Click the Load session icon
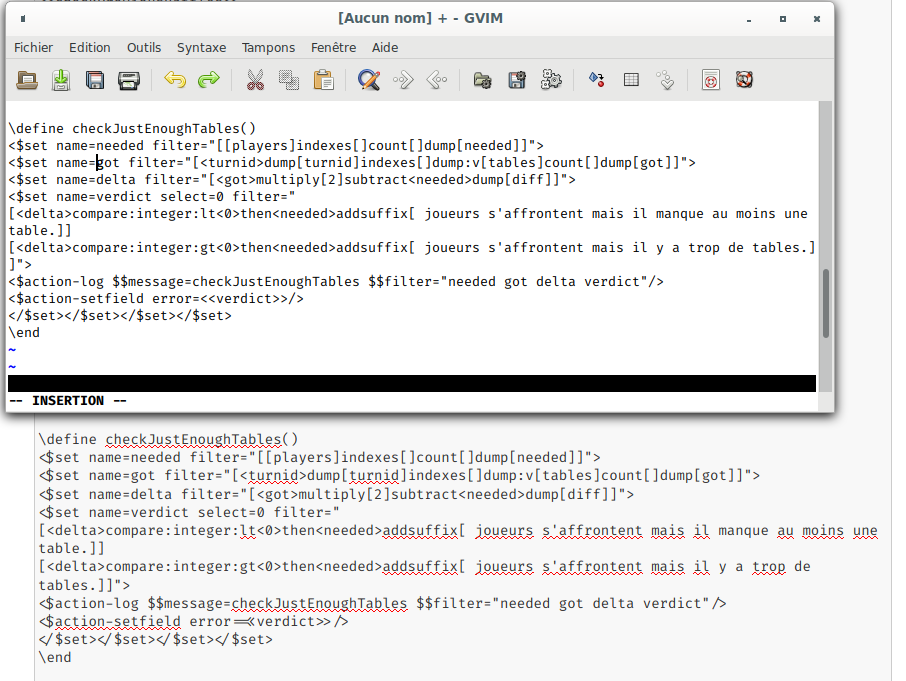This screenshot has width=906, height=681. (x=482, y=80)
